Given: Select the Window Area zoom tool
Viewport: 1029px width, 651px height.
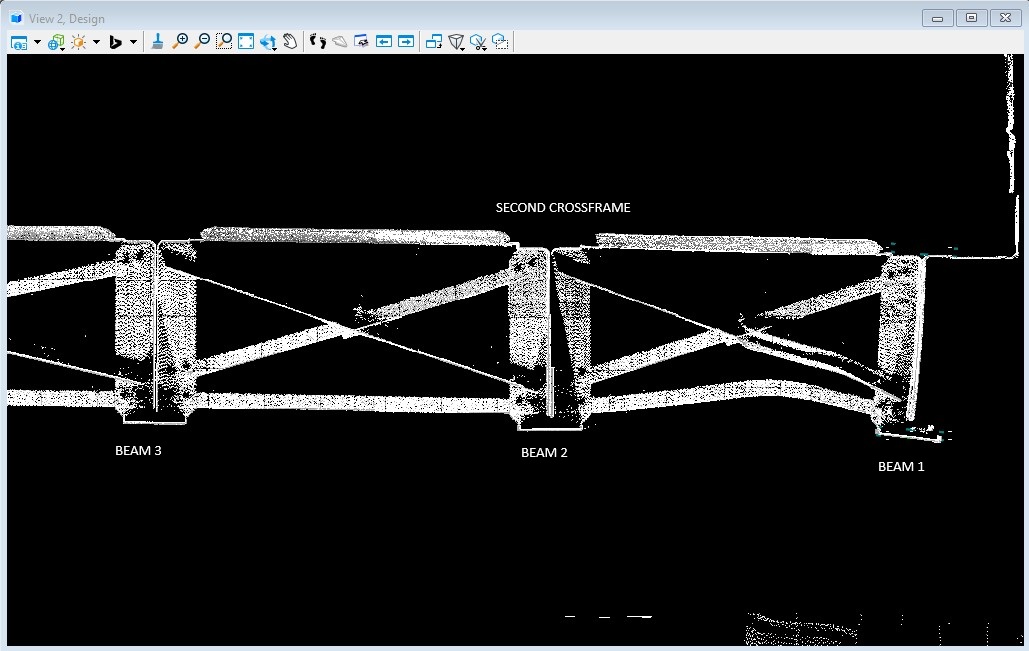Looking at the screenshot, I should coord(224,41).
